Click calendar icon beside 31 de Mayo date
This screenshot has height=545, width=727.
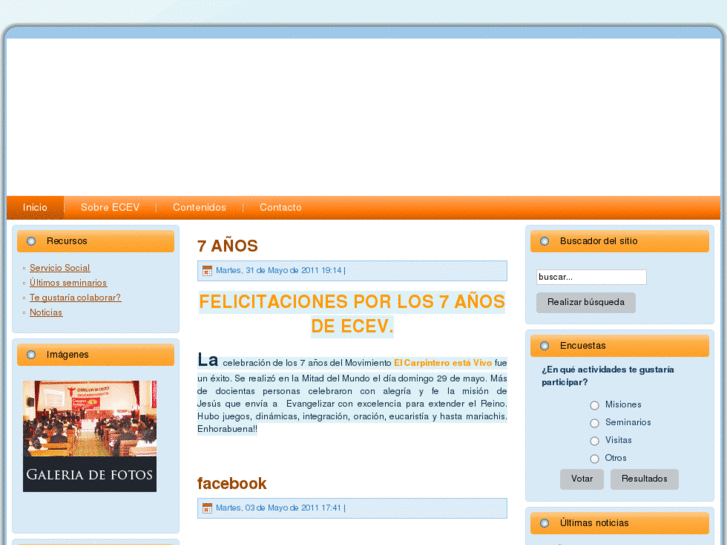(207, 270)
